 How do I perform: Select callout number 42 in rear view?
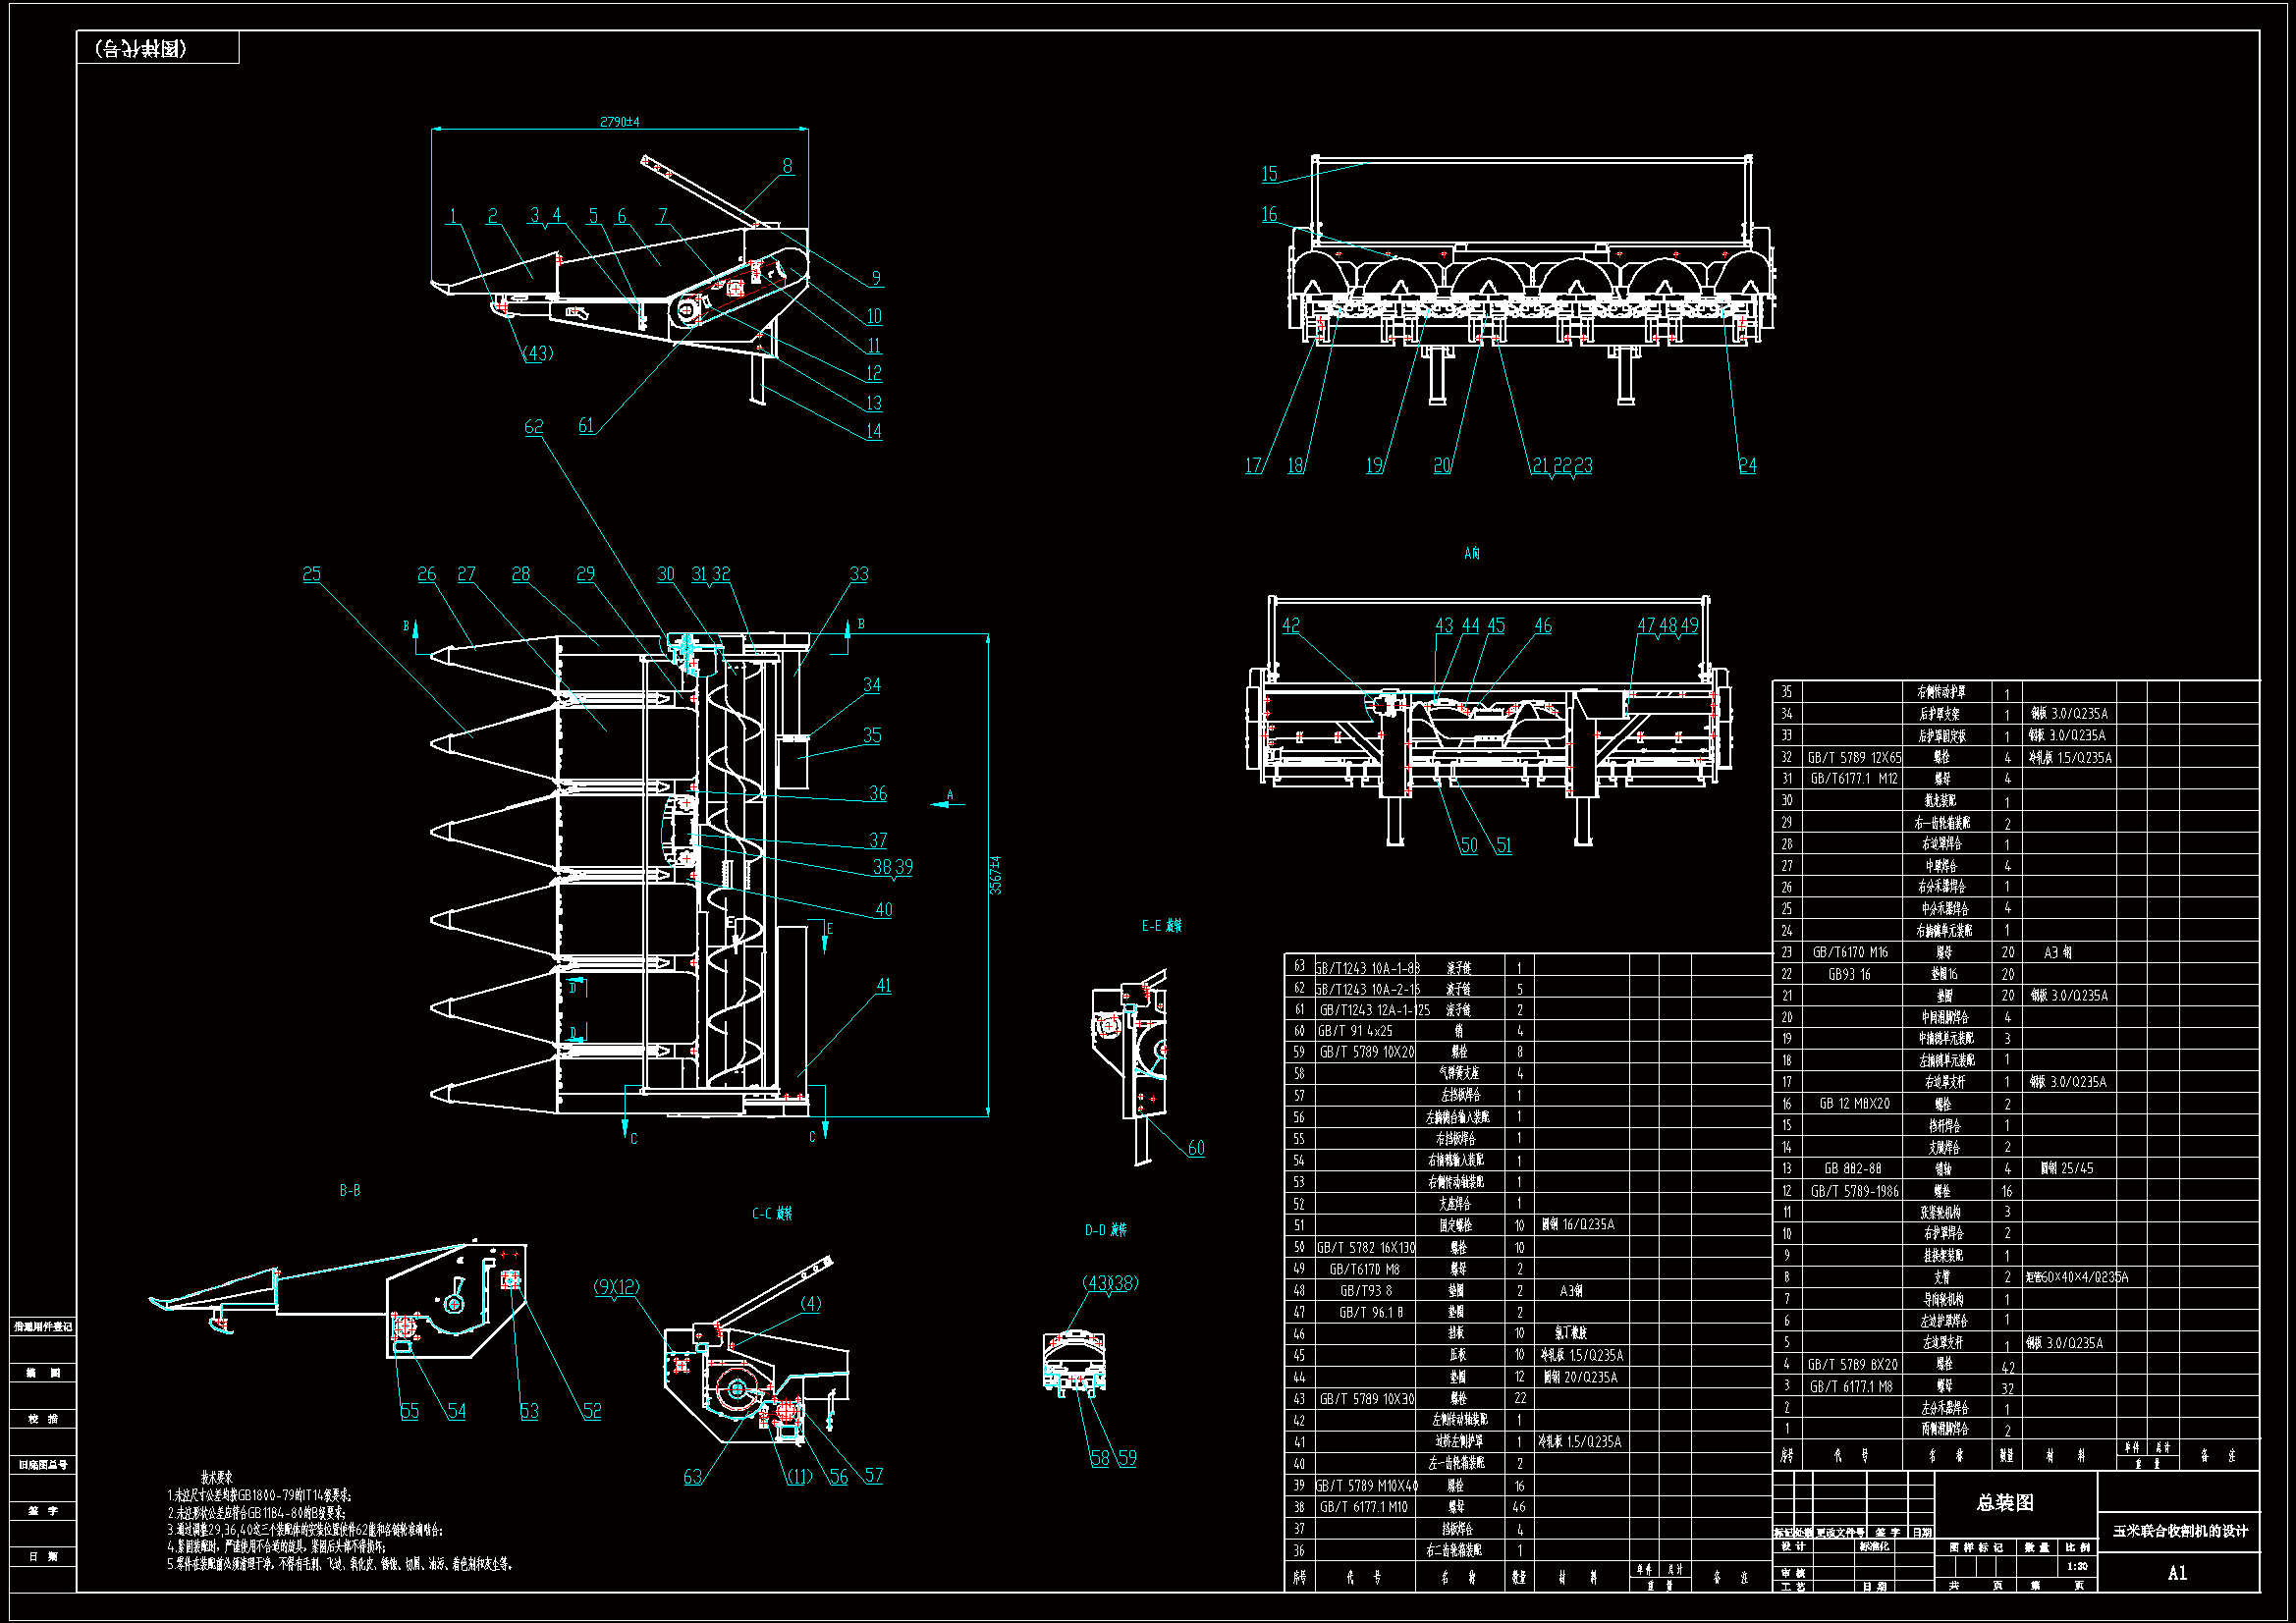tap(1291, 625)
